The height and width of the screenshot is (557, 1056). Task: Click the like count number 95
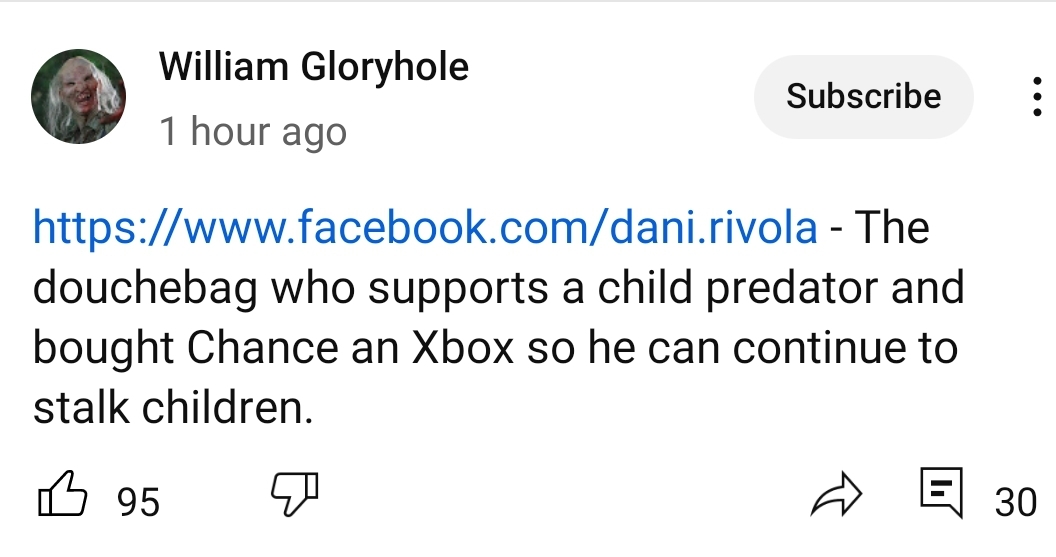(x=138, y=501)
